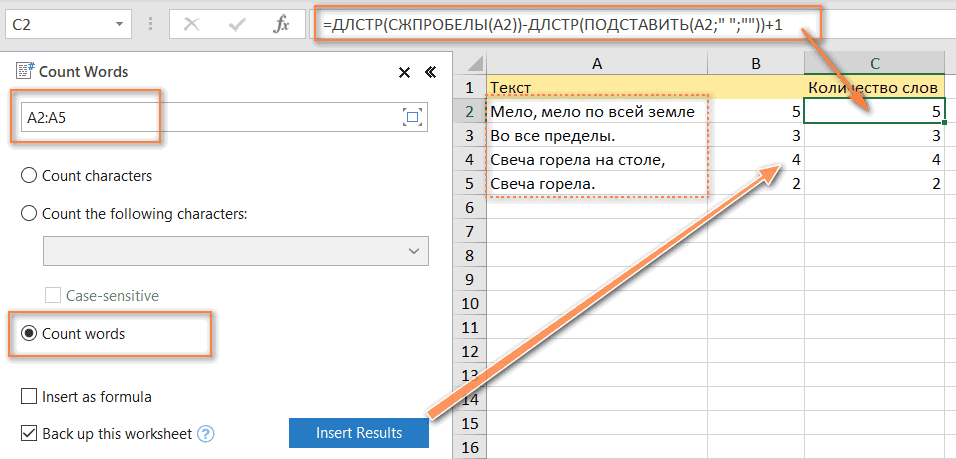The width and height of the screenshot is (956, 459).
Task: Uncheck Back up this worksheet checkbox
Action: (29, 434)
